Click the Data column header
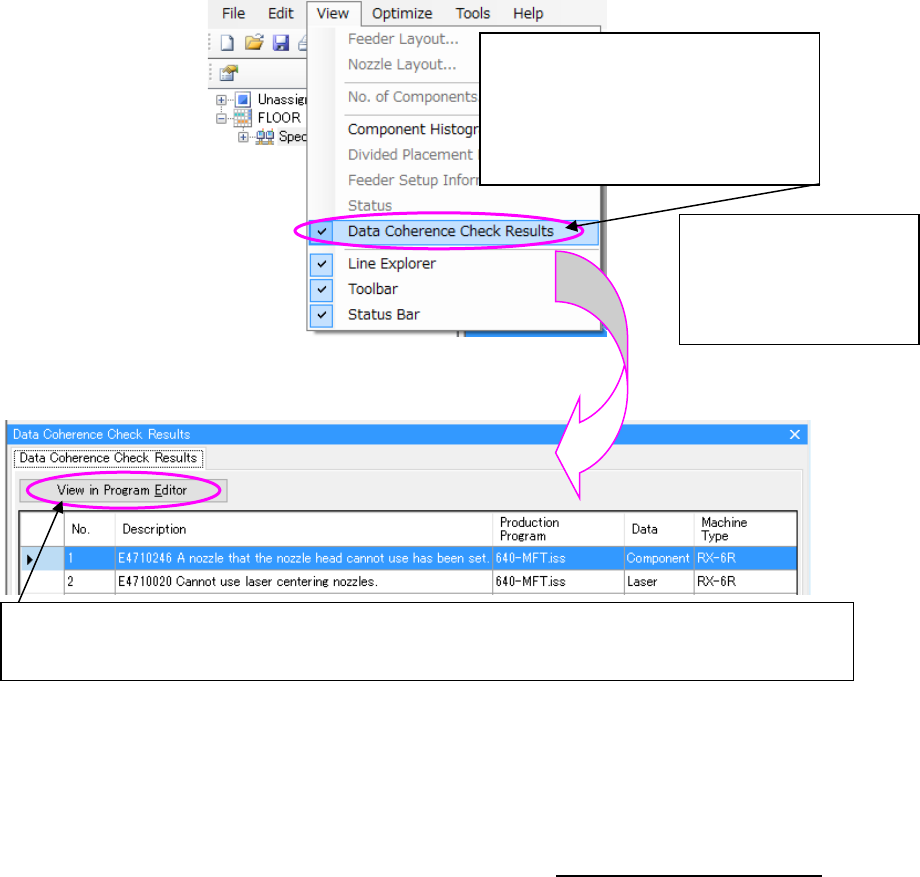Image resolution: width=920 pixels, height=877 pixels. click(x=659, y=529)
